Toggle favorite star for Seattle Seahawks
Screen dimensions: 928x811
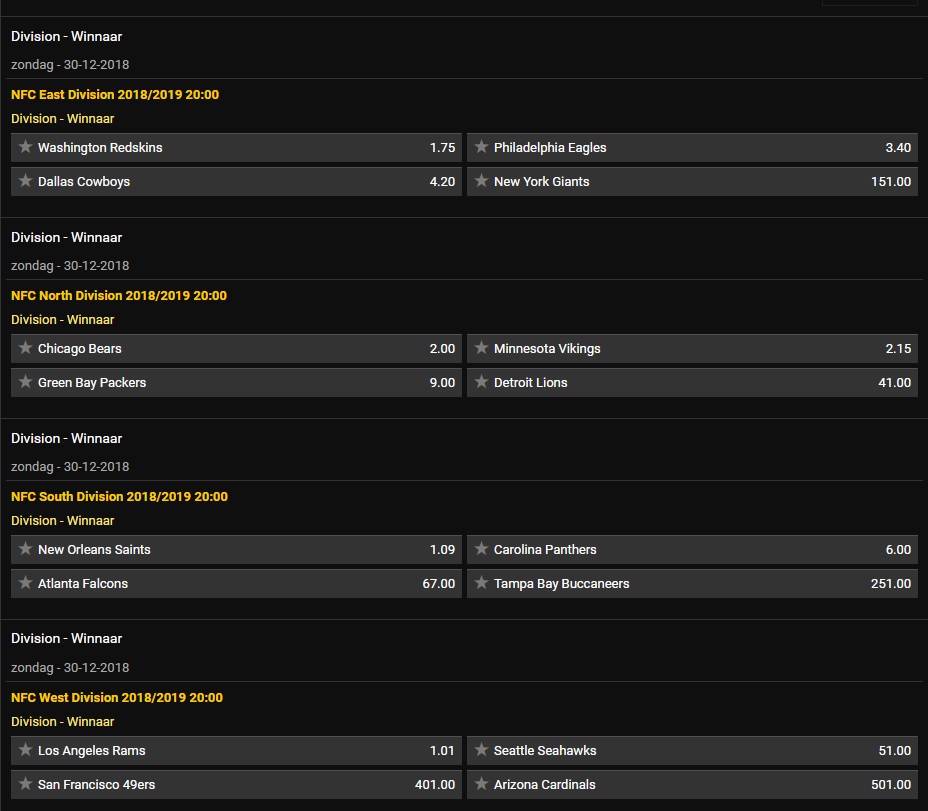pos(482,750)
